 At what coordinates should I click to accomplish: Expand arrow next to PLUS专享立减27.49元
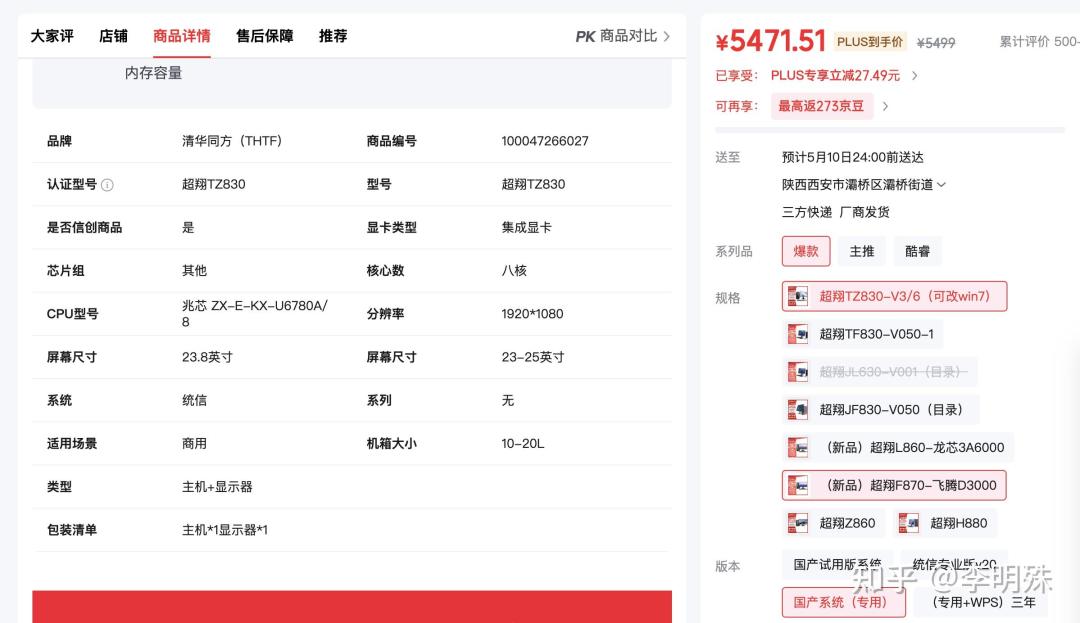[915, 76]
